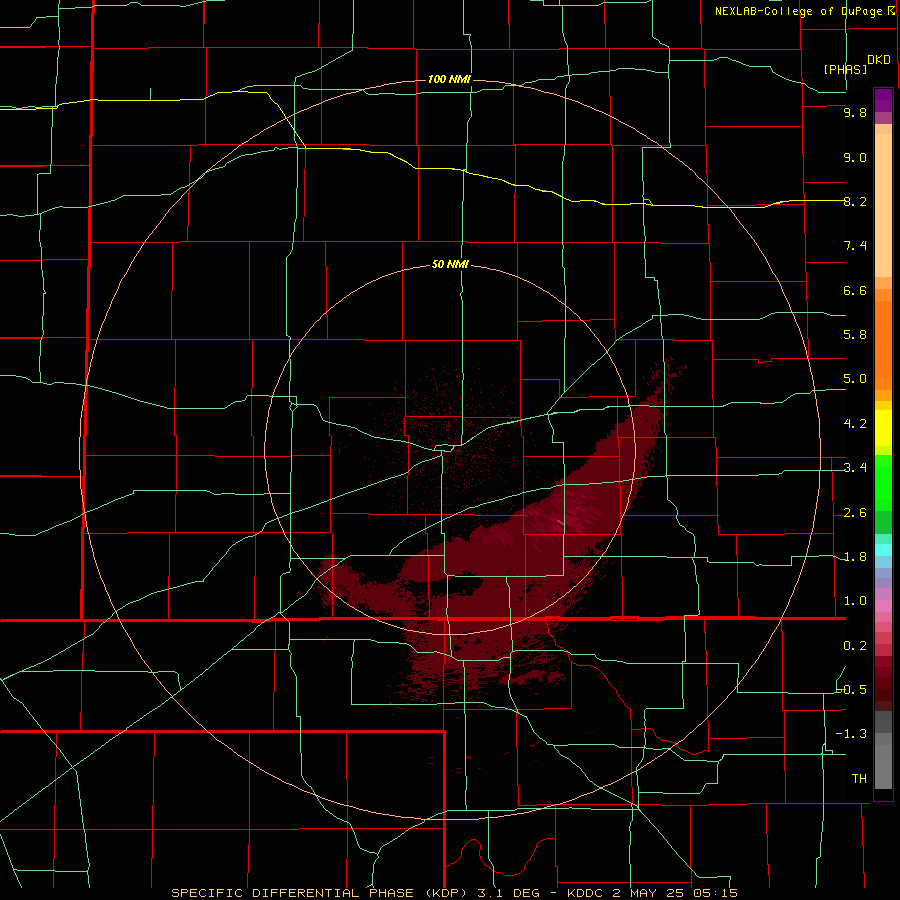Click the light peach segment of color scale
900x900 pixels.
pyautogui.click(x=883, y=205)
